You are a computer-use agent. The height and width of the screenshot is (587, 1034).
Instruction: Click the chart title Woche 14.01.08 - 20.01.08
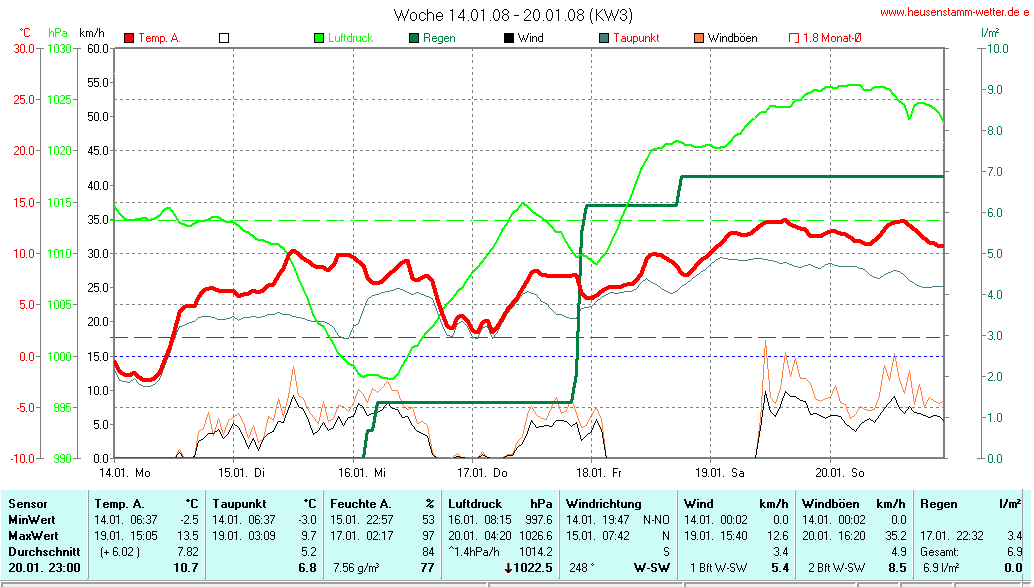[x=513, y=15]
